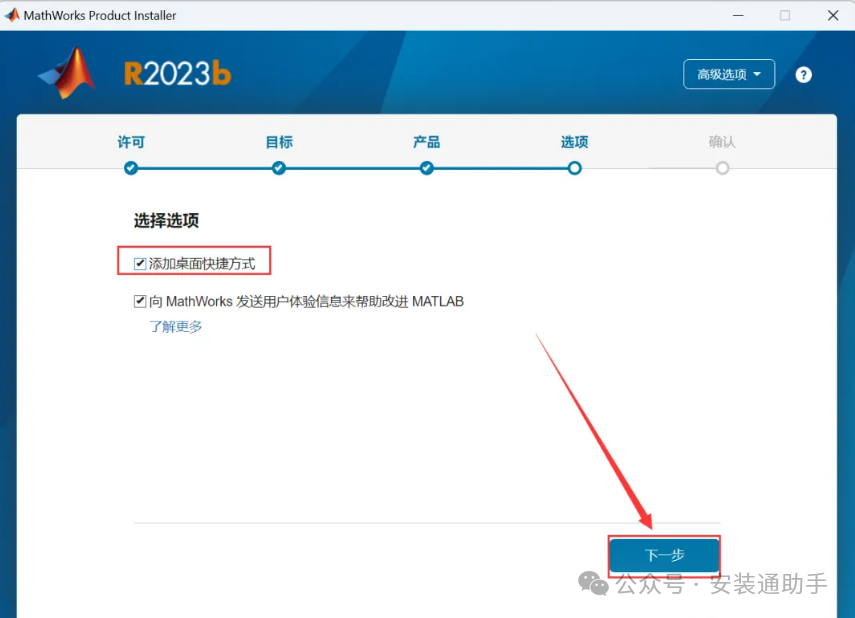The image size is (855, 618).
Task: Click the 选择选项 heading
Action: click(166, 220)
